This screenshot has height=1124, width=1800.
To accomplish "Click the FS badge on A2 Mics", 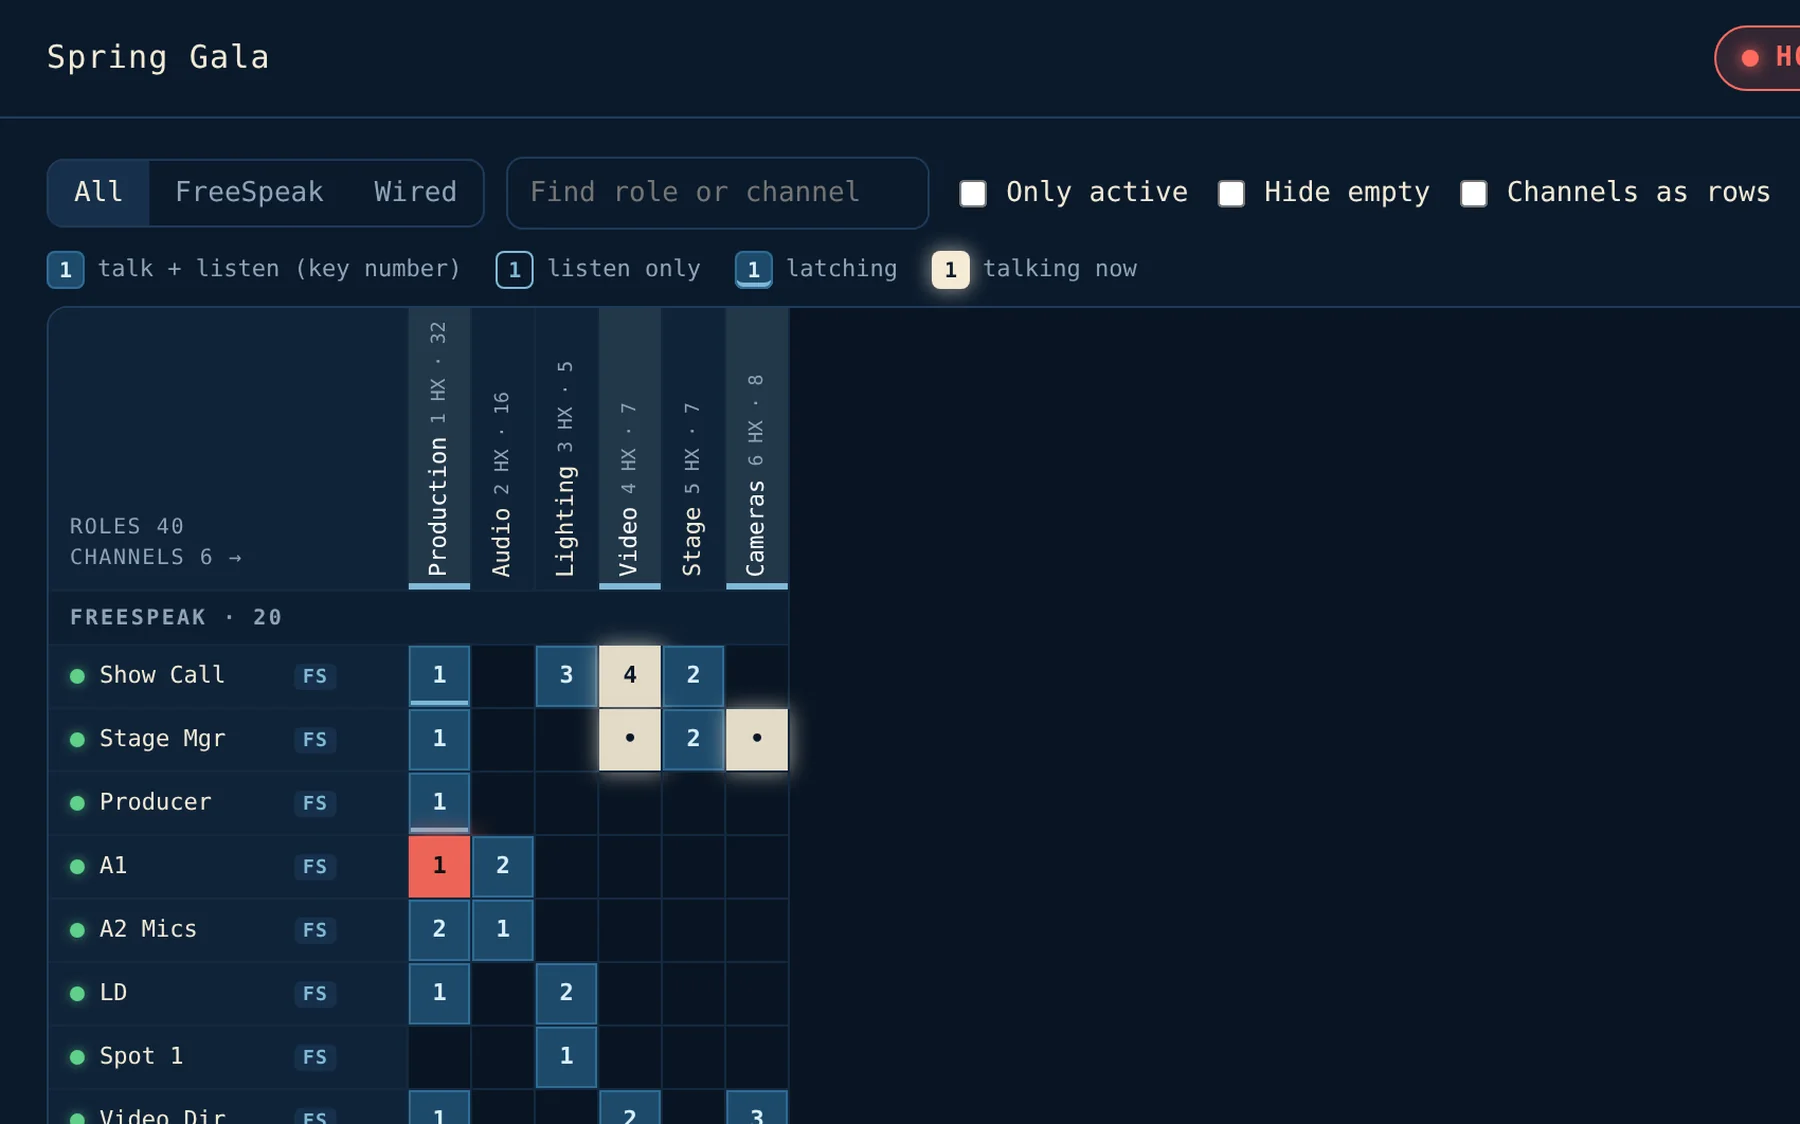I will pyautogui.click(x=315, y=930).
